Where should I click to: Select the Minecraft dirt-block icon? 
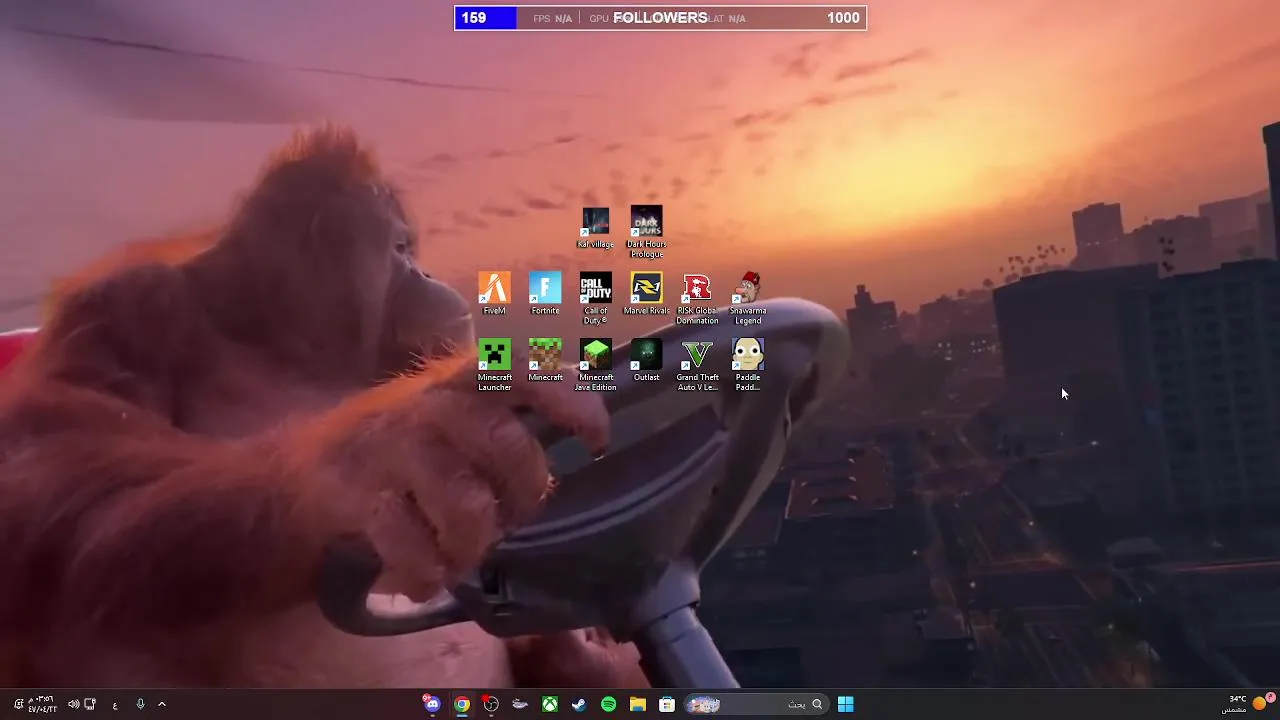pyautogui.click(x=545, y=361)
